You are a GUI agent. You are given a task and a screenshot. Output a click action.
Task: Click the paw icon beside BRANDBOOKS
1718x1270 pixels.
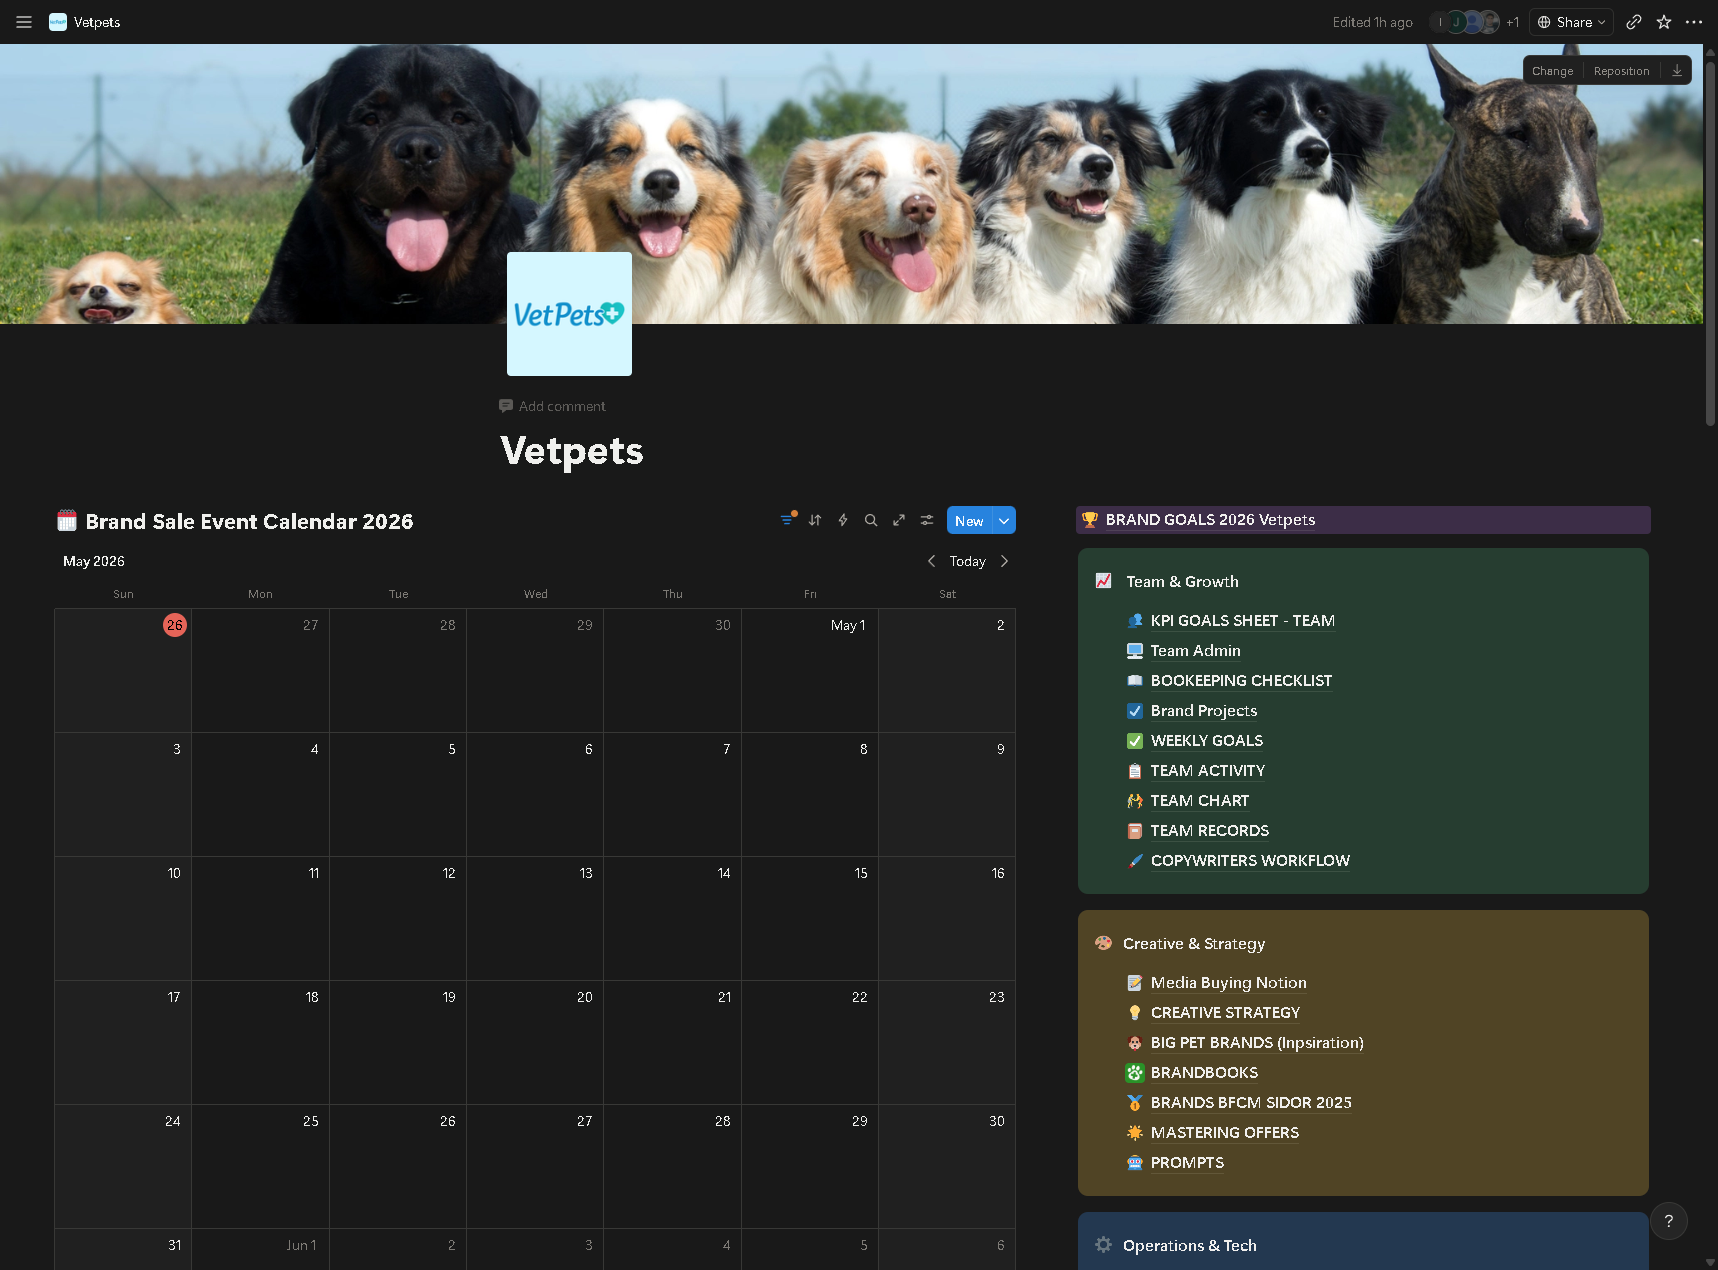pyautogui.click(x=1135, y=1073)
